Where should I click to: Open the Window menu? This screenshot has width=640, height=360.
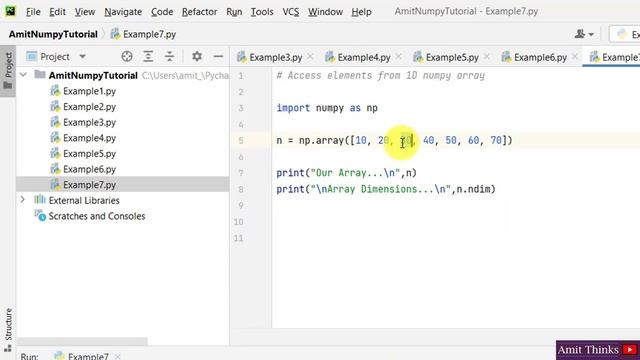point(325,12)
